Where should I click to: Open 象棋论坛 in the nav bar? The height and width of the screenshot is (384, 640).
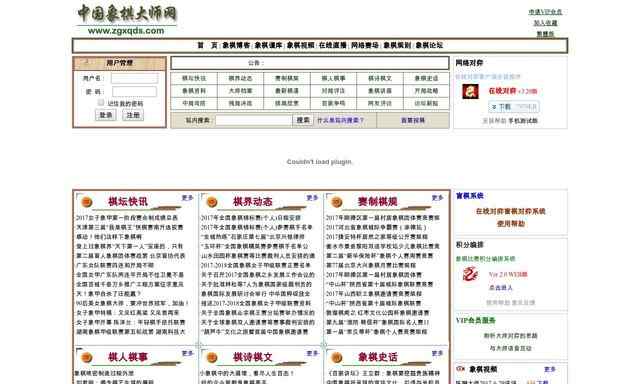(429, 45)
